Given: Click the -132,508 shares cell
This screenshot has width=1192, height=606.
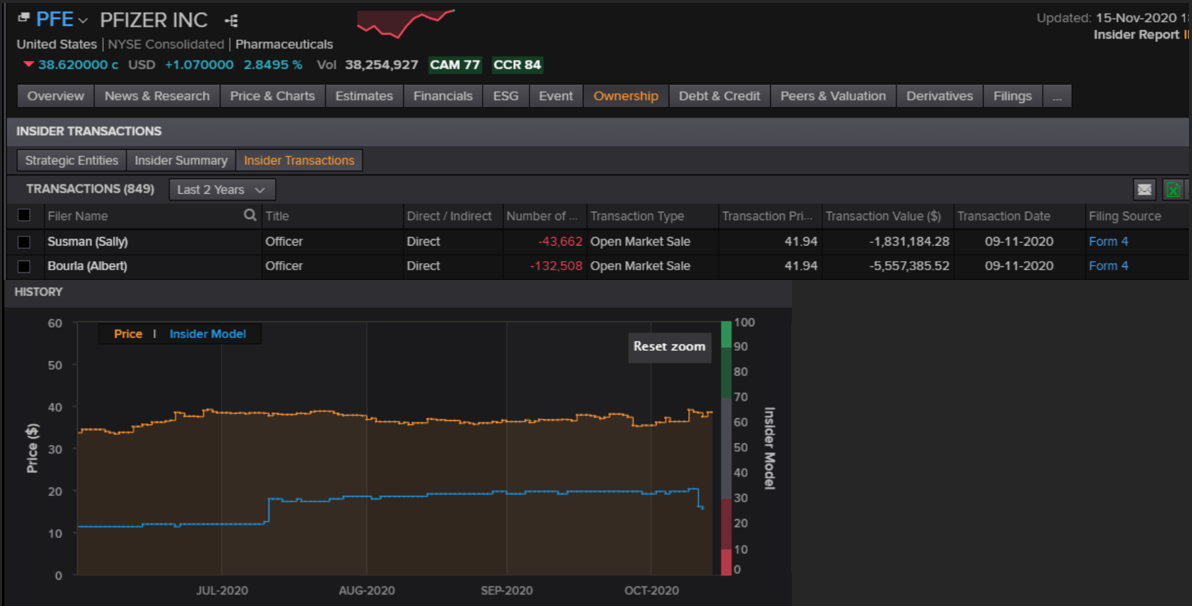Looking at the screenshot, I should (x=556, y=266).
